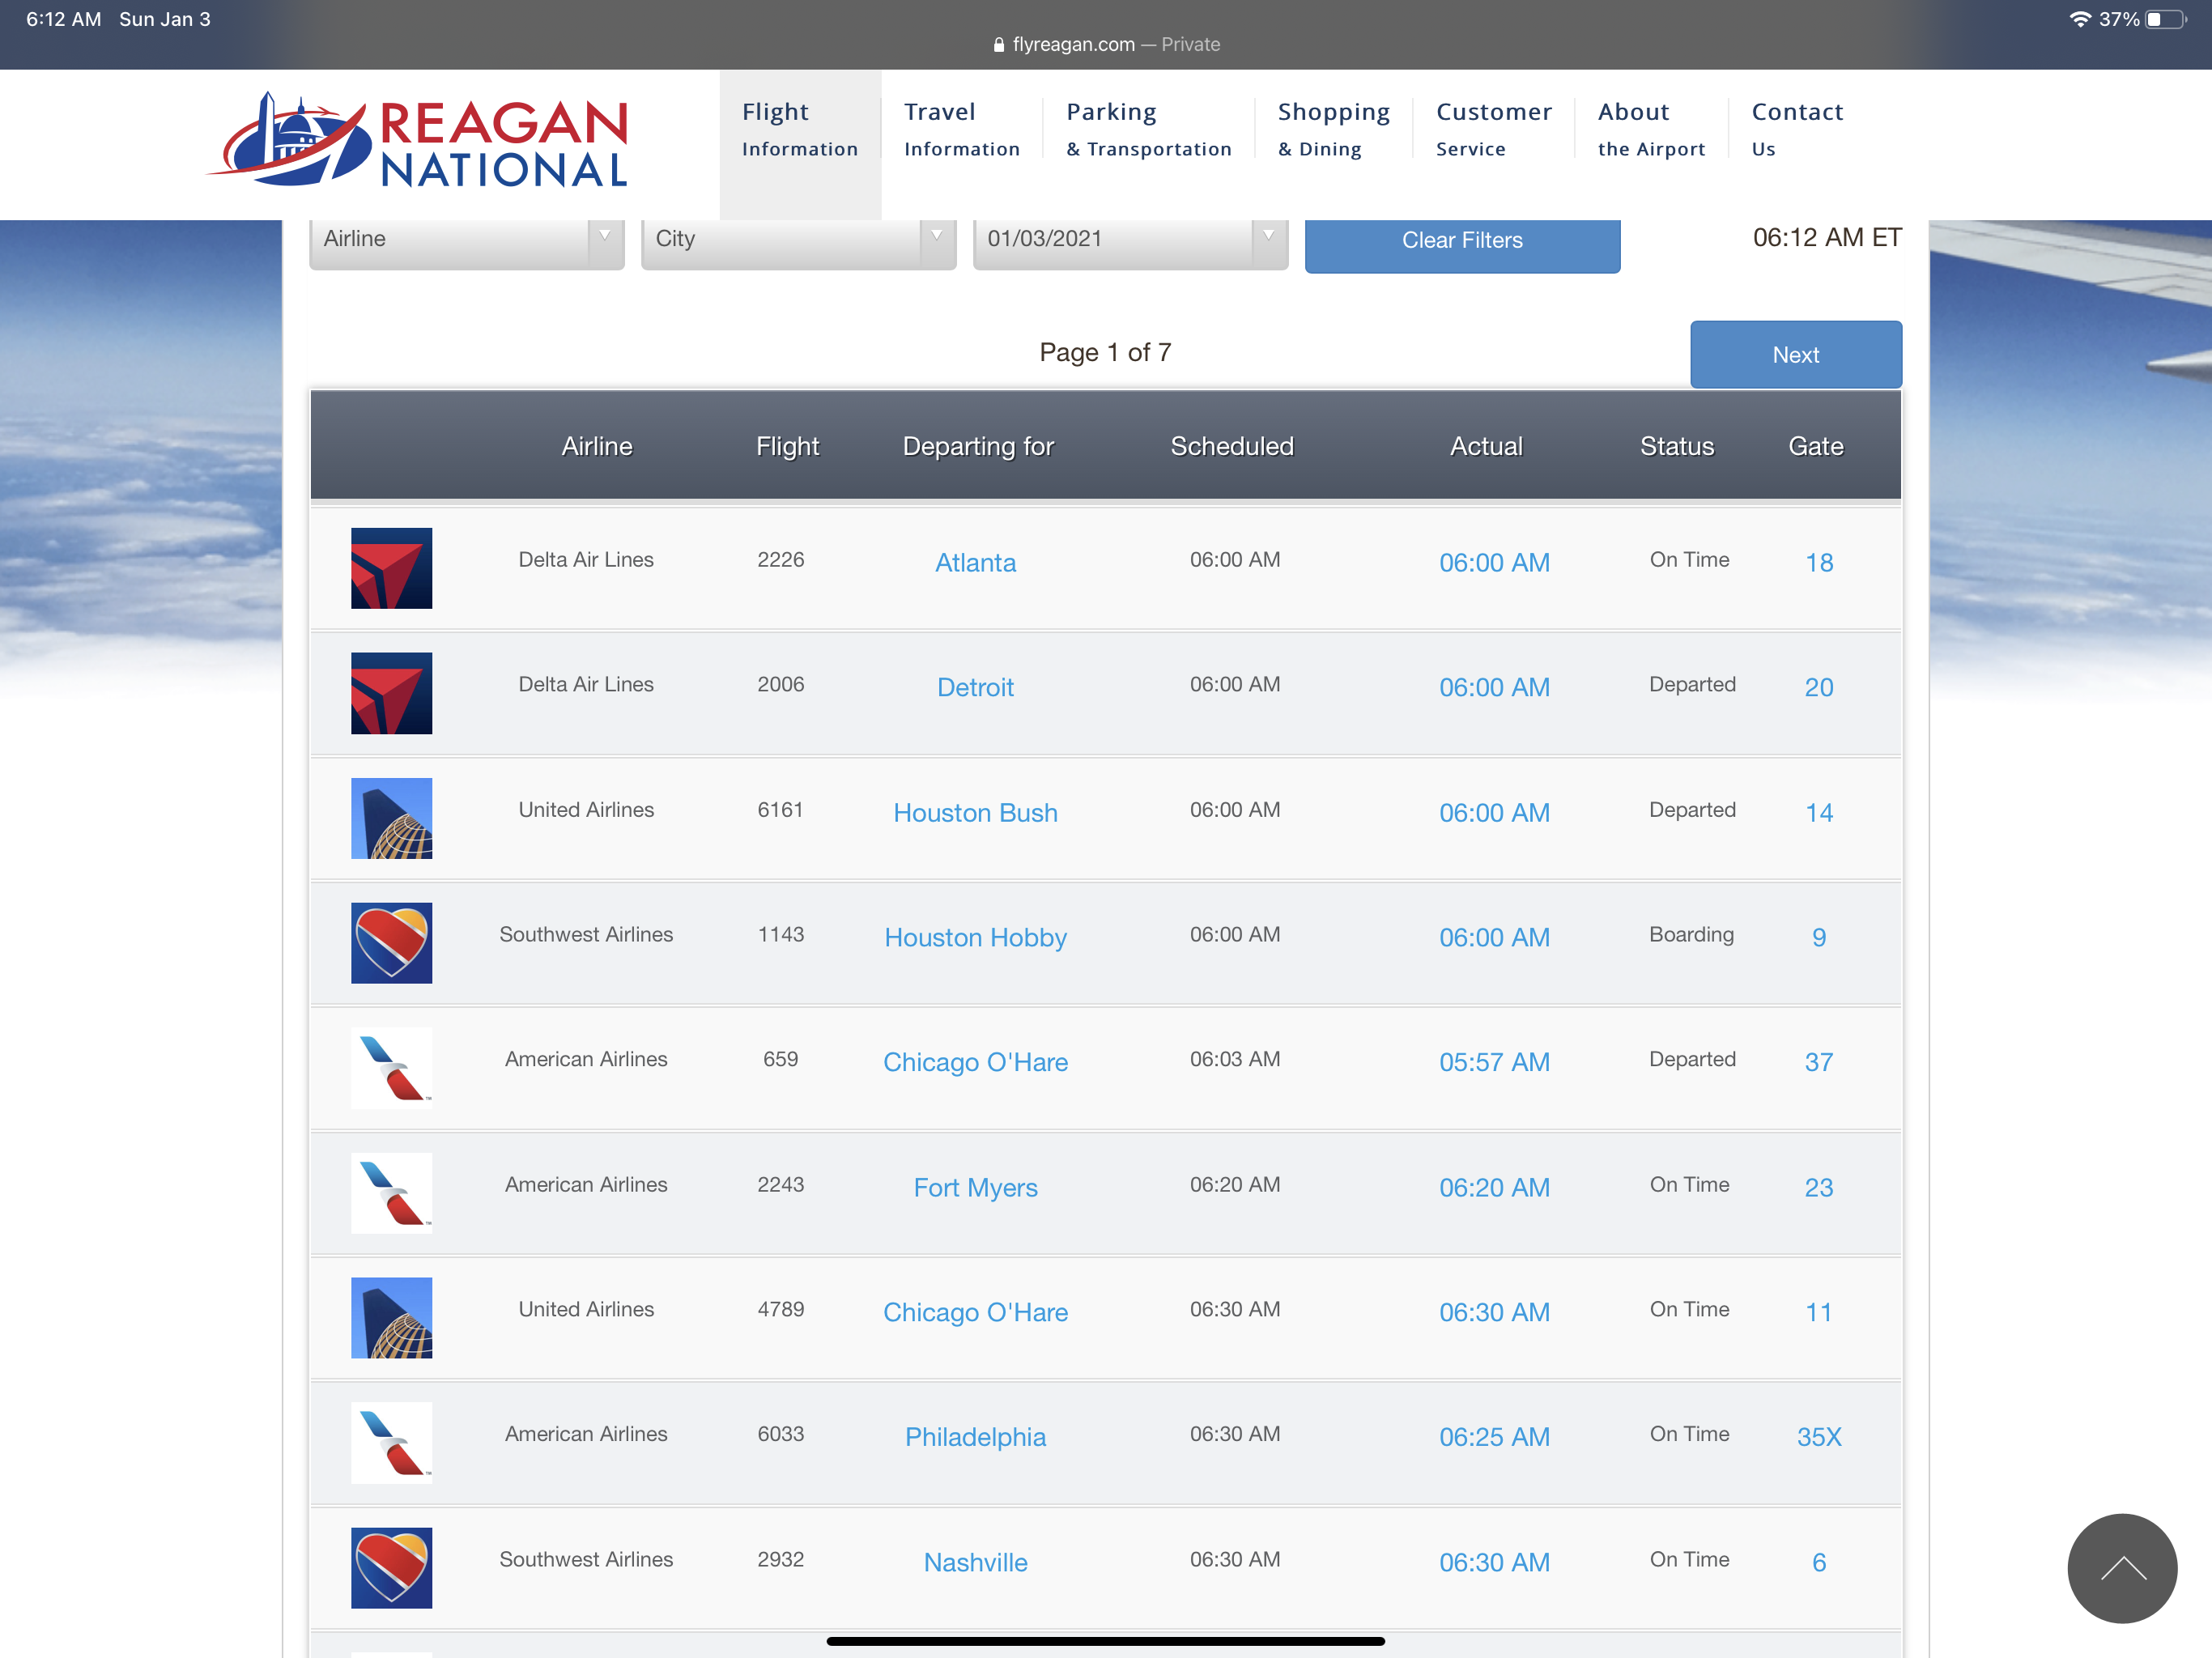The height and width of the screenshot is (1658, 2212).
Task: Click the Departed status for Detroit flight
Action: point(1692,684)
